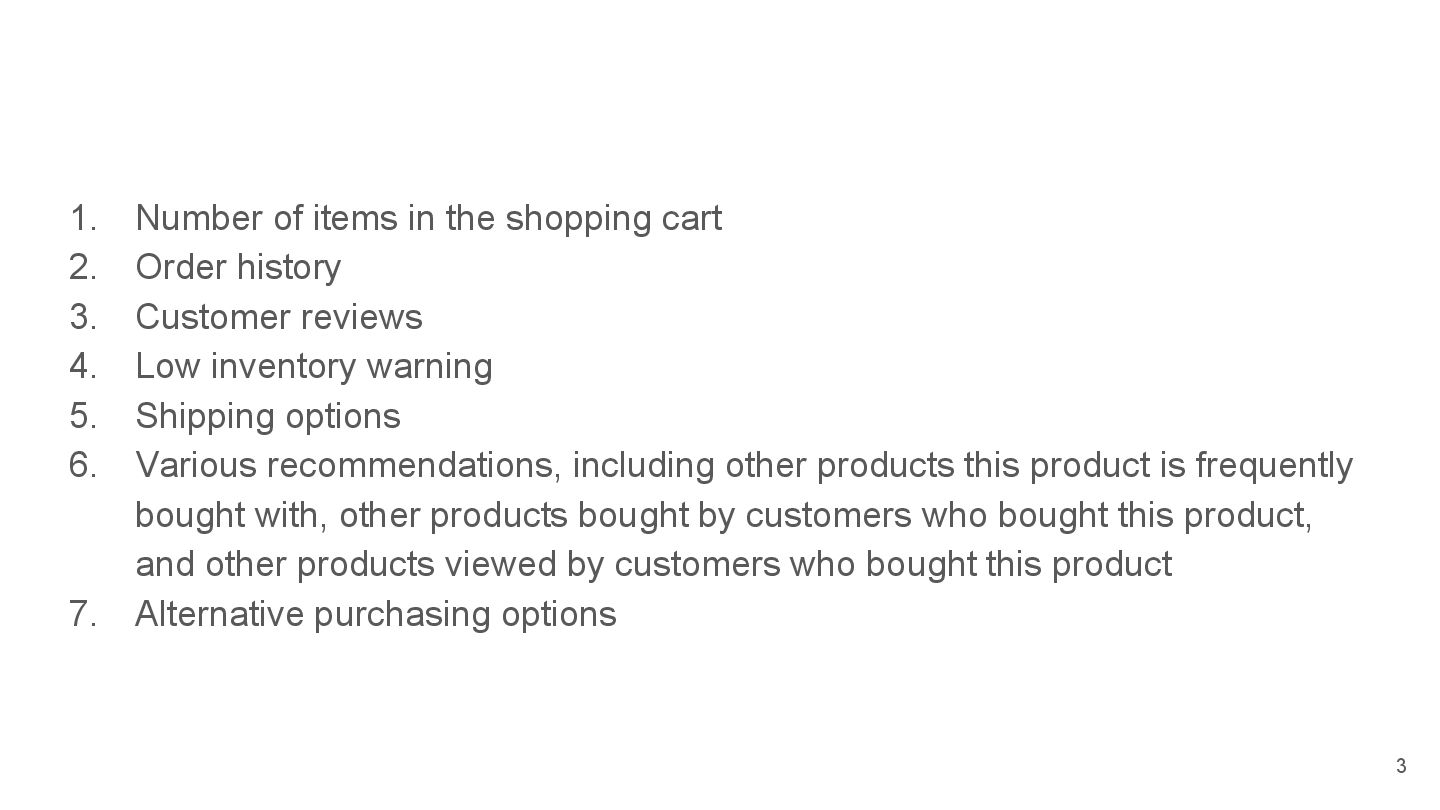The width and height of the screenshot is (1440, 810).
Task: Click the list number '5.'
Action: 84,416
